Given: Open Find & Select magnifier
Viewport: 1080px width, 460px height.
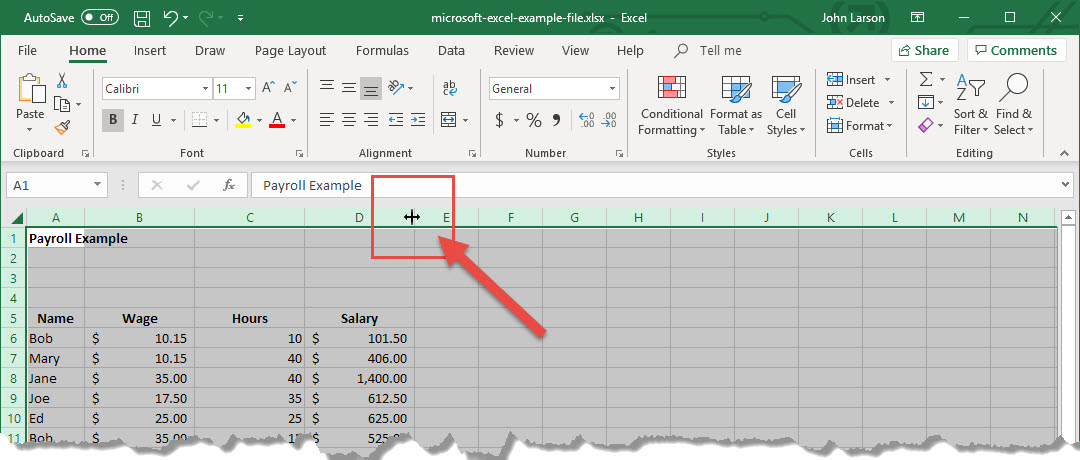Looking at the screenshot, I should [x=1013, y=105].
